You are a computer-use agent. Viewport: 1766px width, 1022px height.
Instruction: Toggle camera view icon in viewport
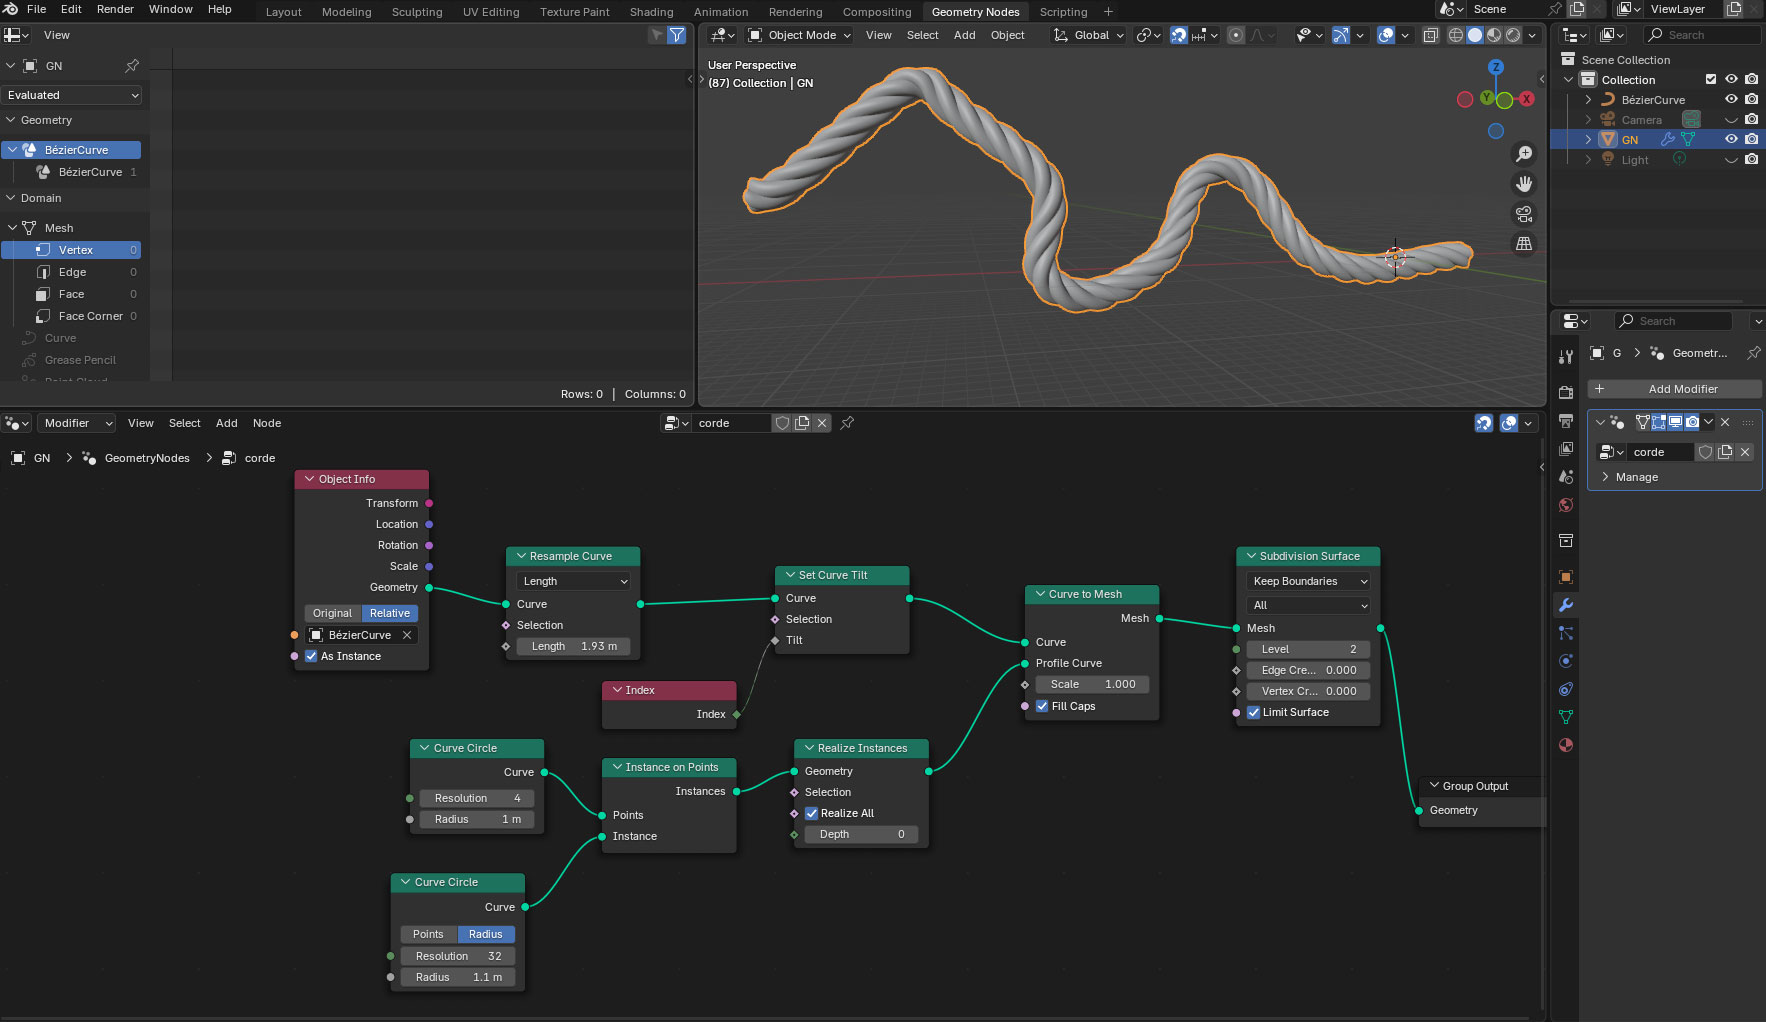pos(1524,214)
